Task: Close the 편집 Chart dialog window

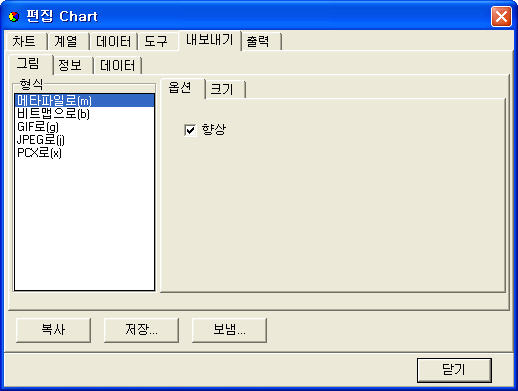Action: (x=501, y=16)
